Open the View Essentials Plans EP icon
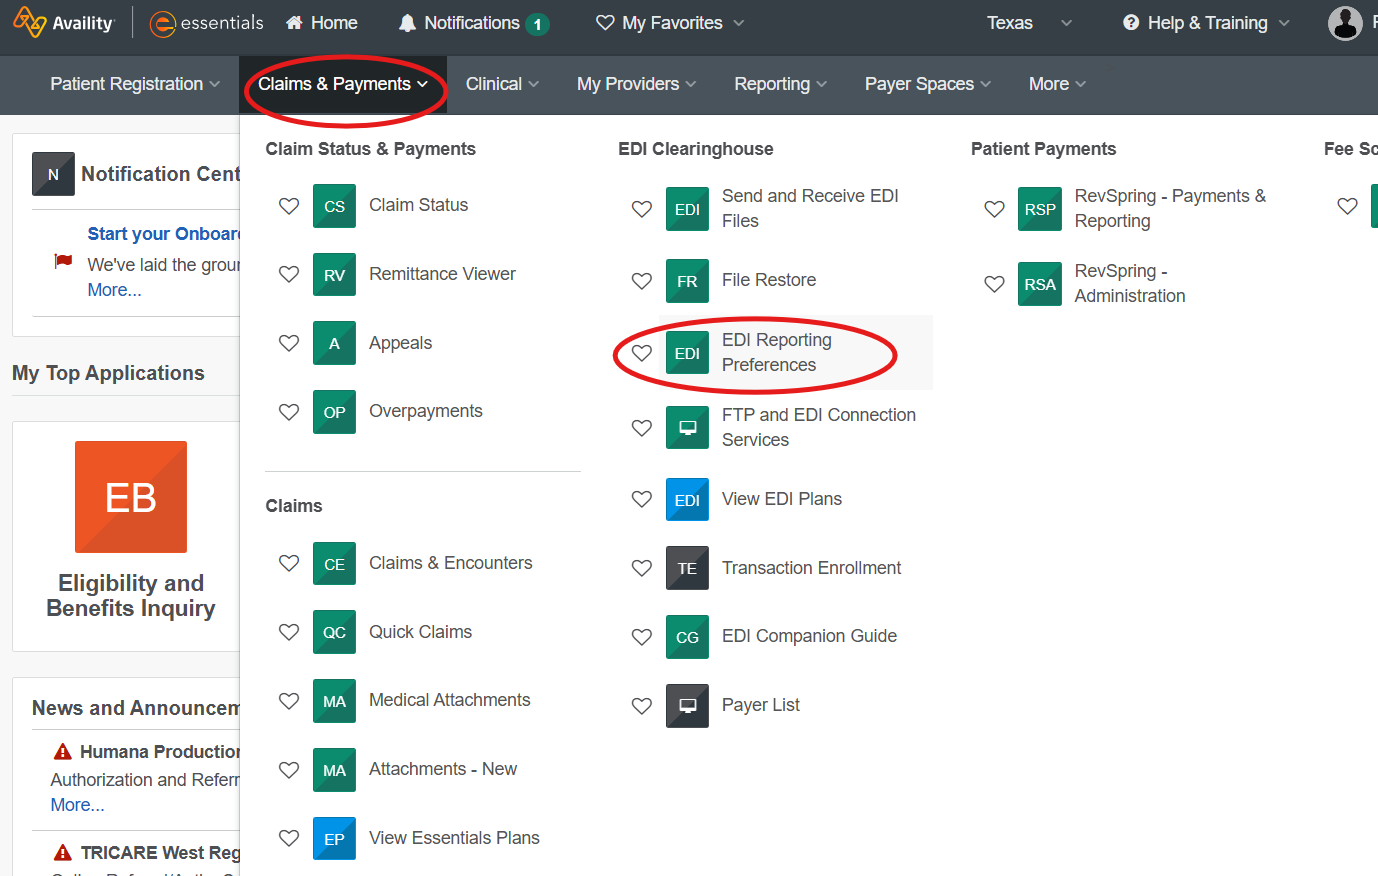Viewport: 1378px width, 876px height. point(334,839)
